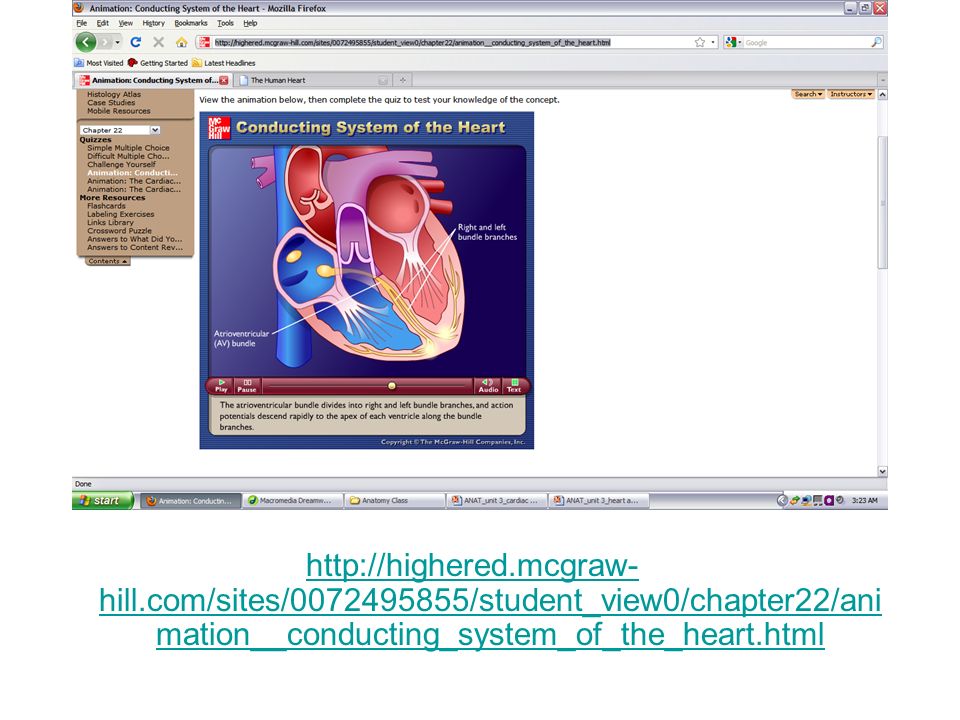Toggle animation Audio button

[x=488, y=386]
